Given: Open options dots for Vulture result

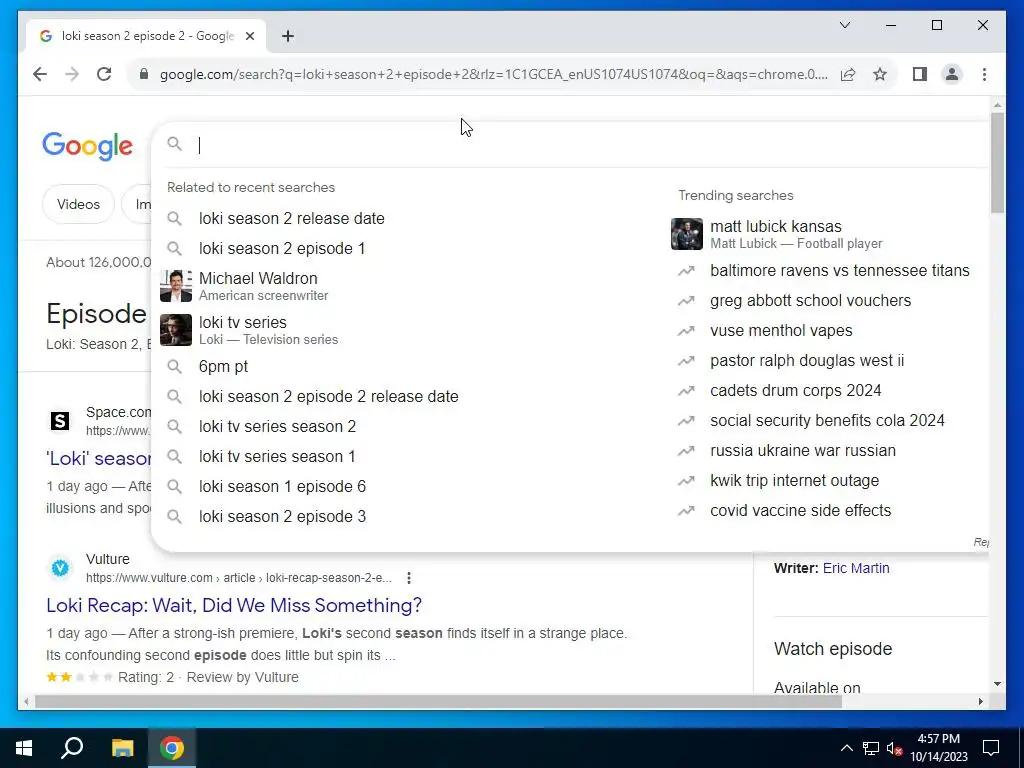Looking at the screenshot, I should point(408,577).
